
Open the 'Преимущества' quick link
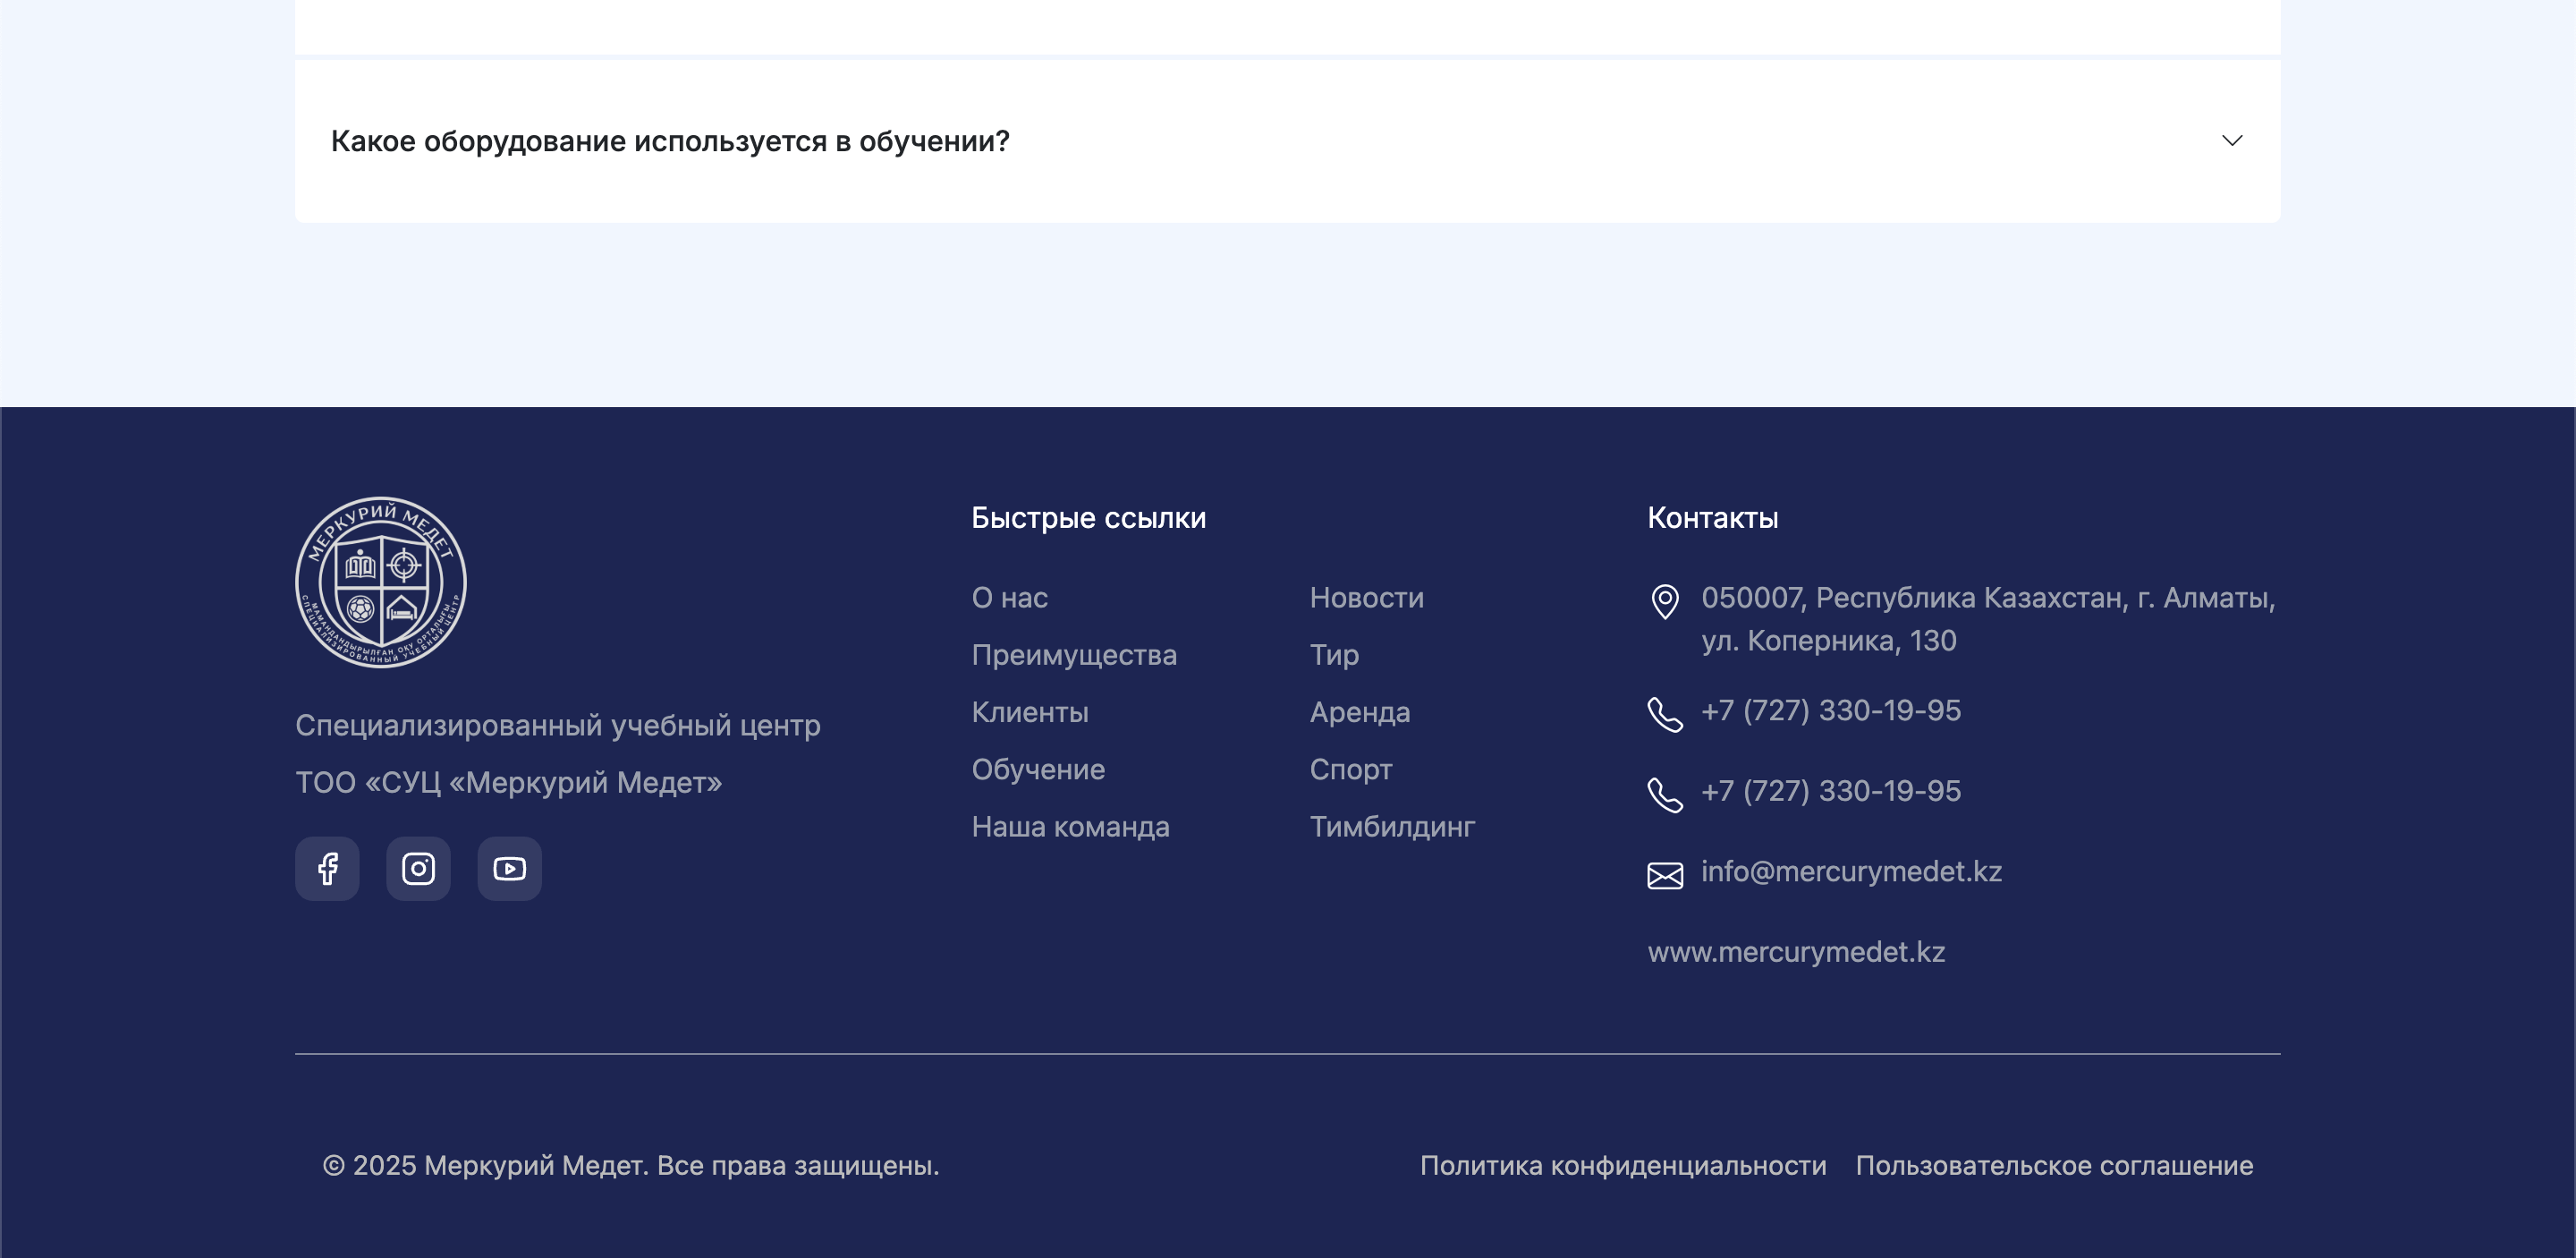1074,655
